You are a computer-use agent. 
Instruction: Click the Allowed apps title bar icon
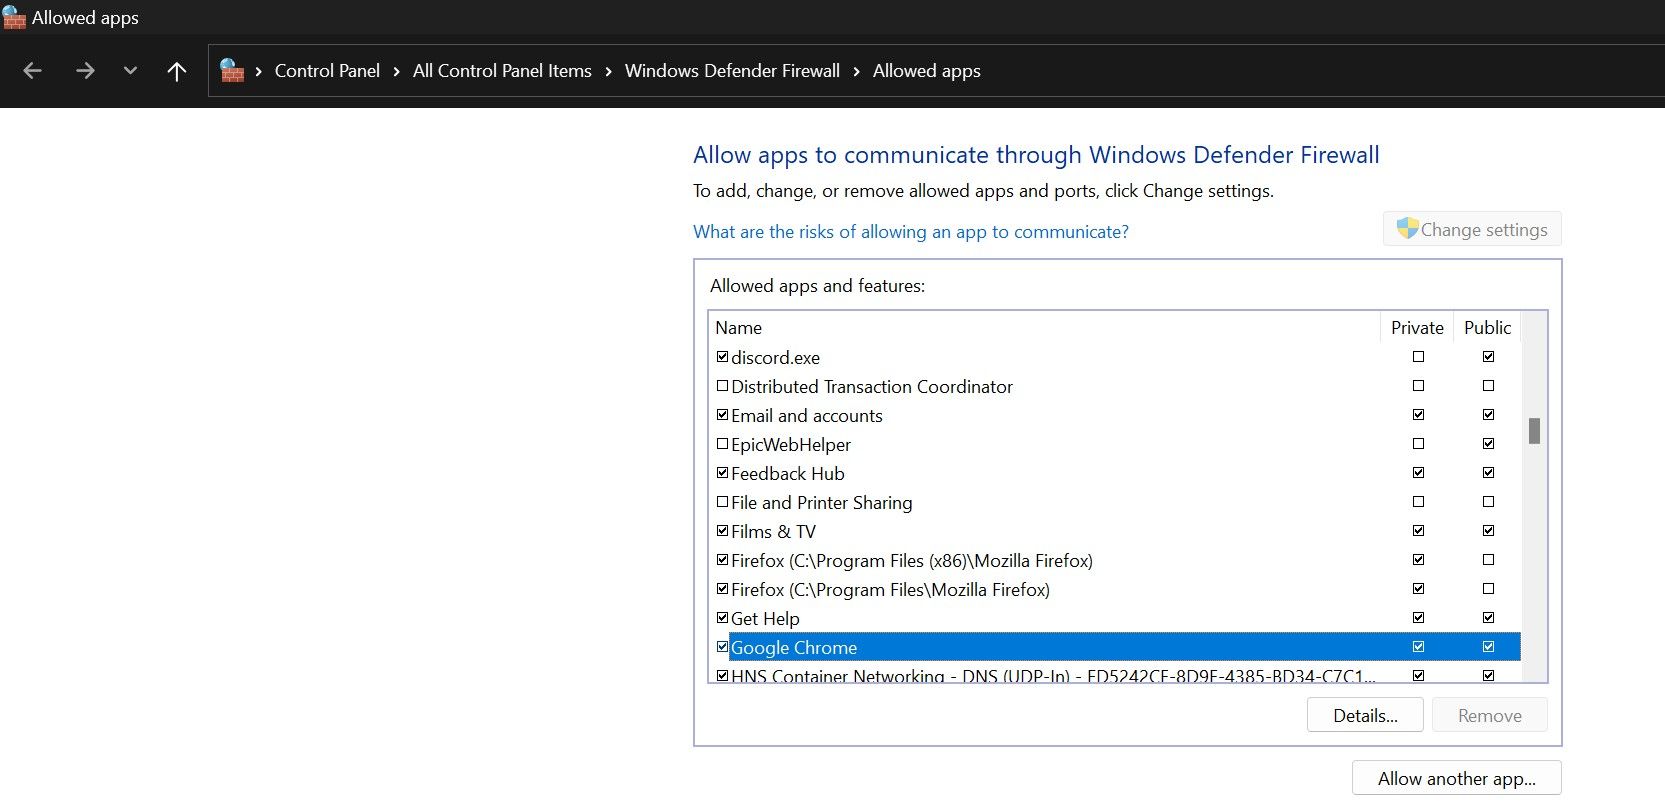tap(14, 18)
